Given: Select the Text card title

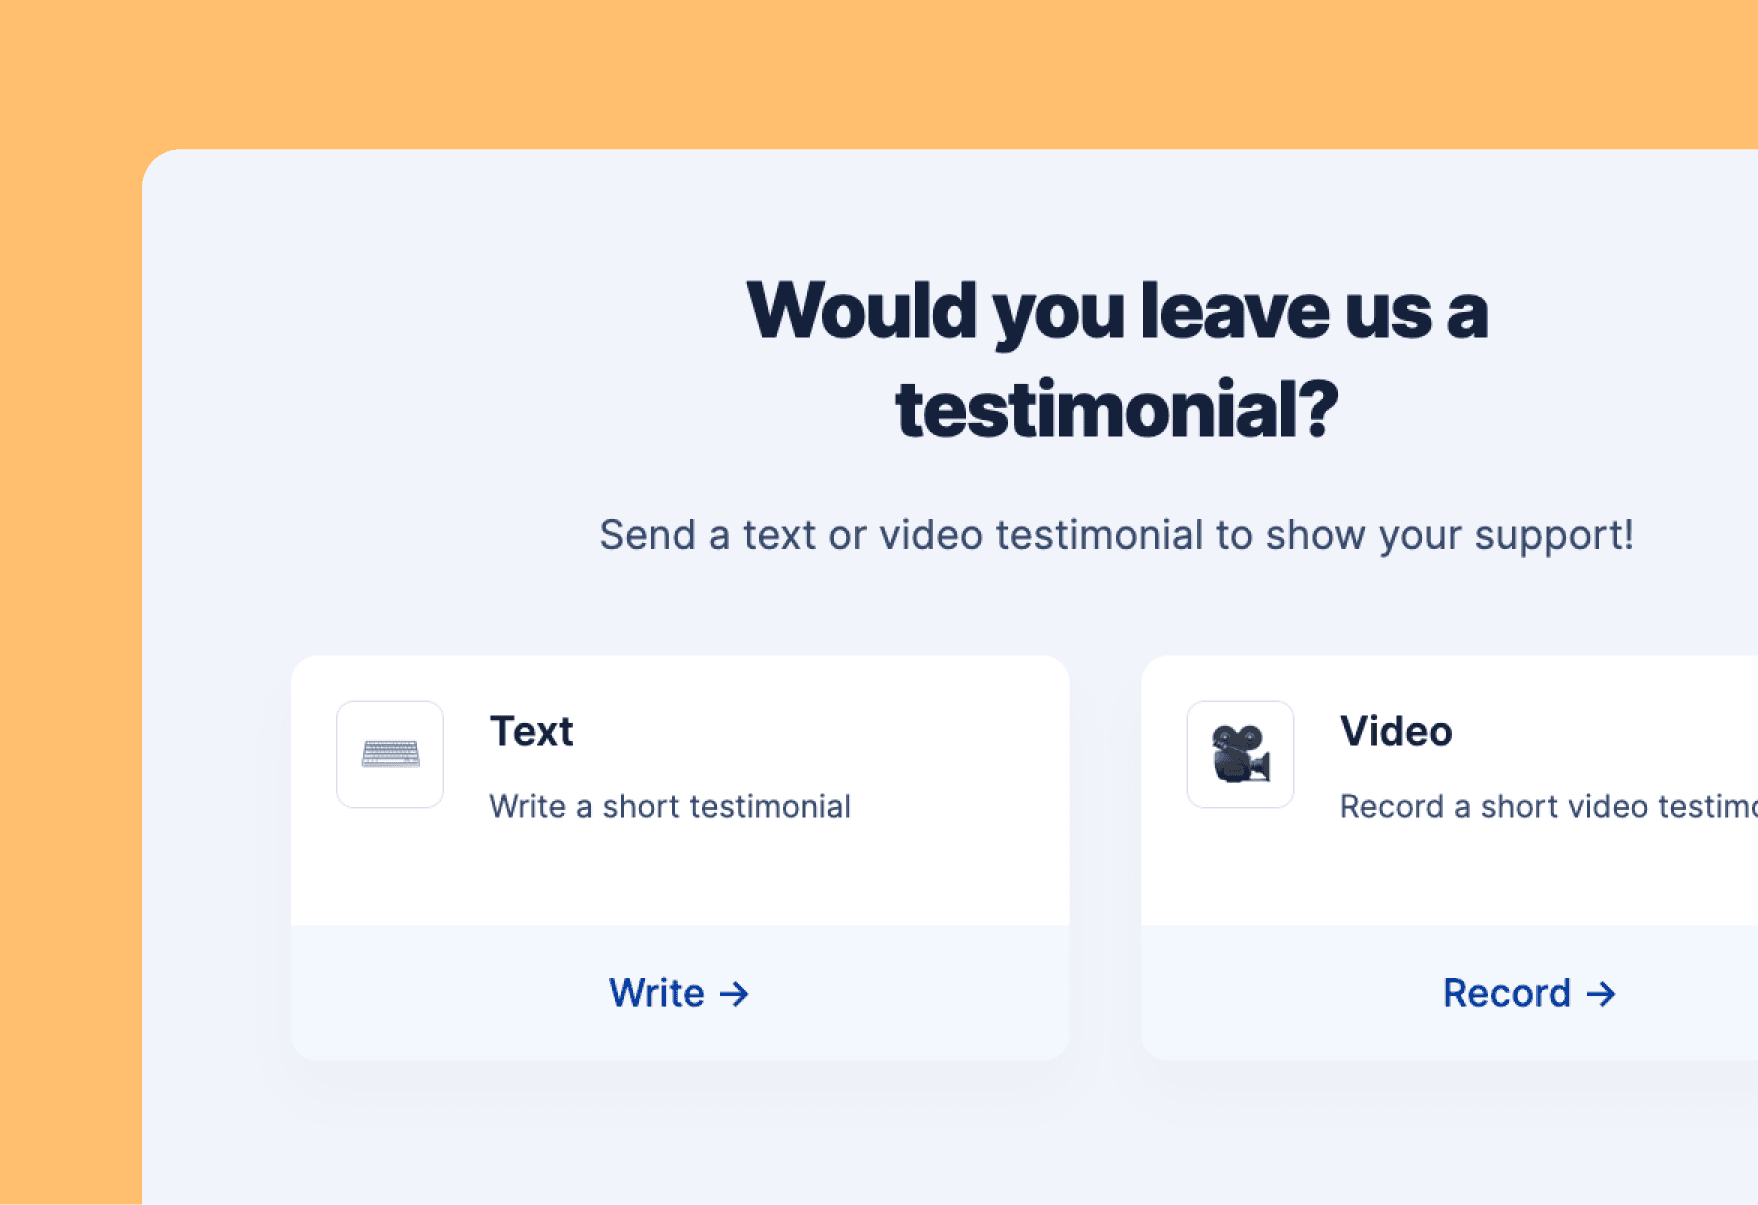Looking at the screenshot, I should pyautogui.click(x=531, y=732).
